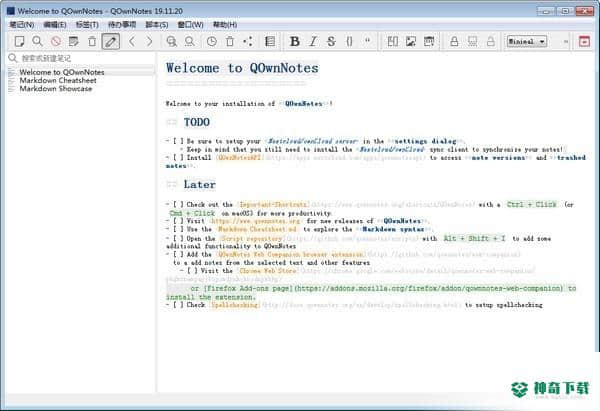Viewport: 600px width, 411px height.
Task: Expand the toolbar overflow chevron
Action: pyautogui.click(x=566, y=41)
